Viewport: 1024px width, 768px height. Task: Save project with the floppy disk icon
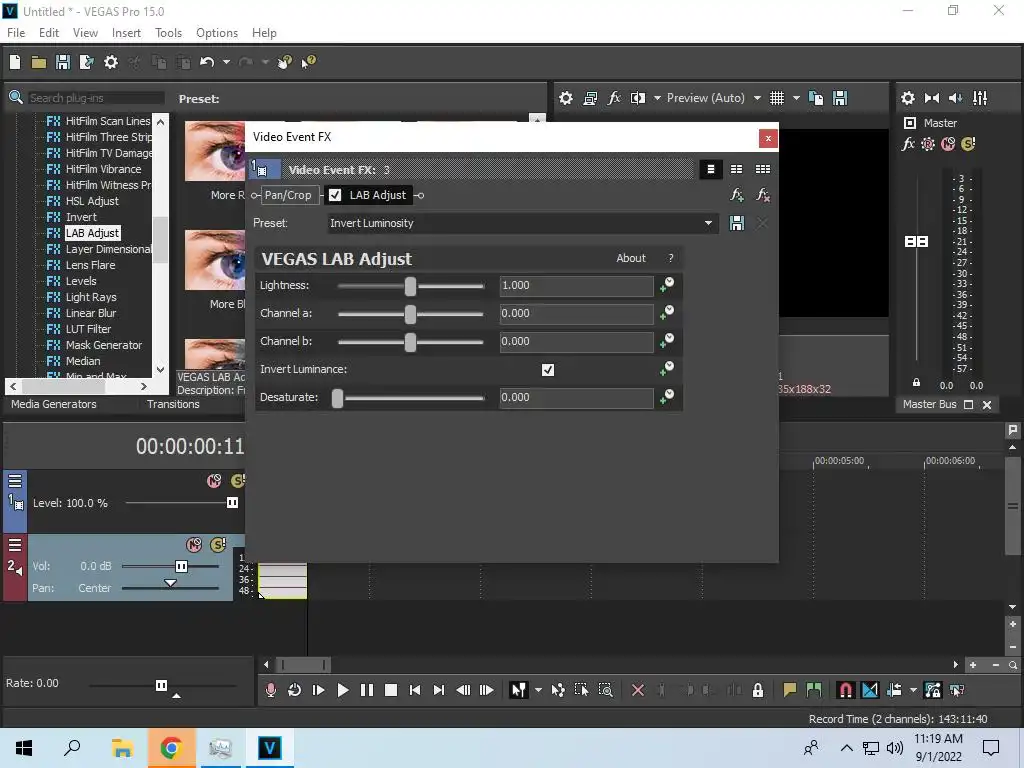click(63, 62)
